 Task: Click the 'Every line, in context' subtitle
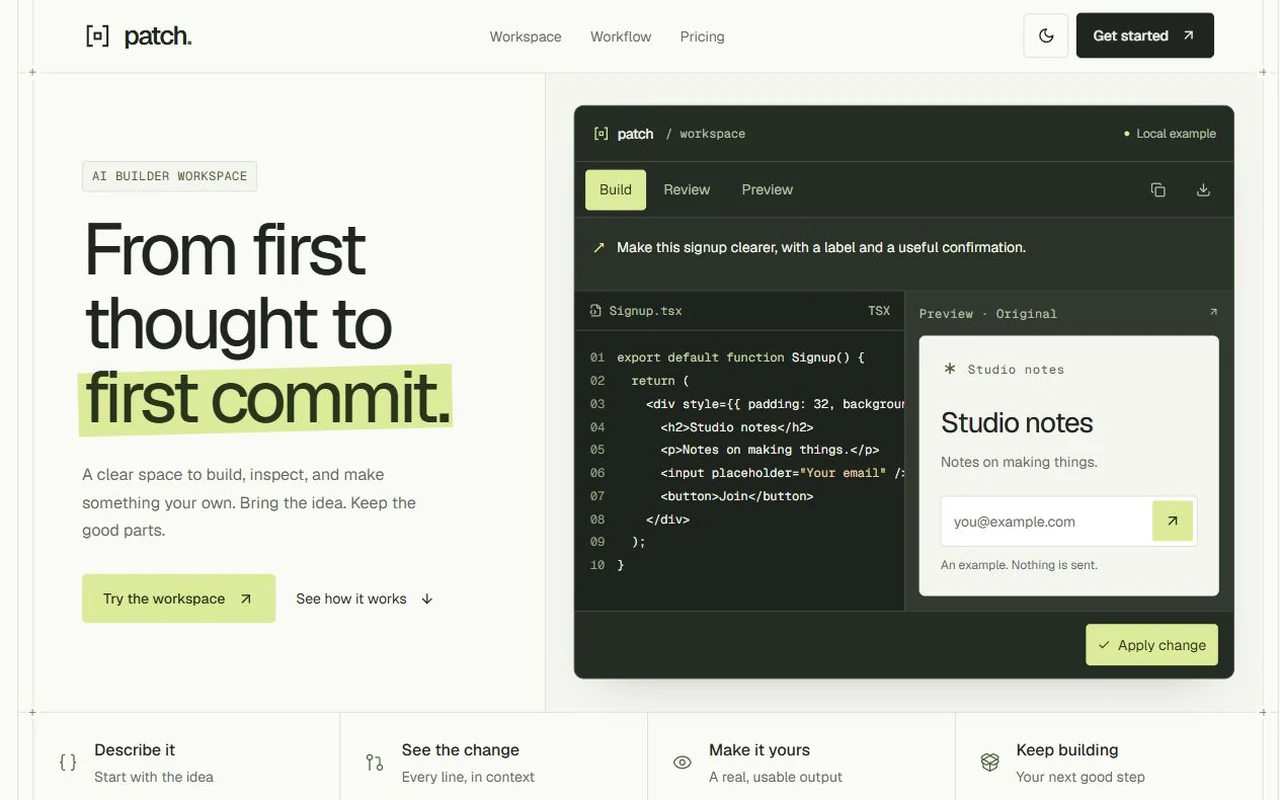pos(468,777)
